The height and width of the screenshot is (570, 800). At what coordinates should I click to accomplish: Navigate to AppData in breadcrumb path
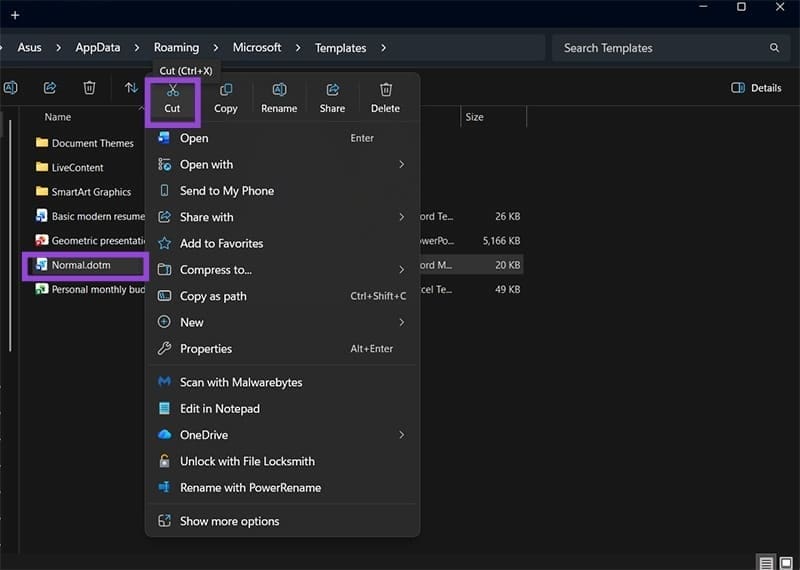(98, 48)
